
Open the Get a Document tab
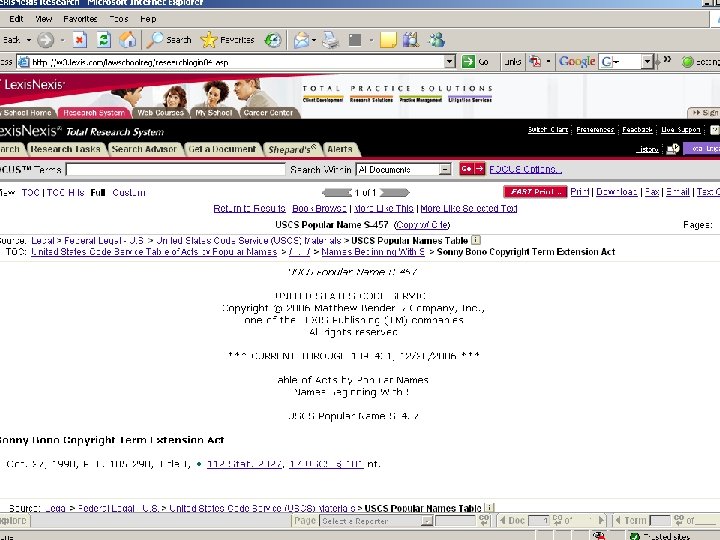pyautogui.click(x=222, y=149)
